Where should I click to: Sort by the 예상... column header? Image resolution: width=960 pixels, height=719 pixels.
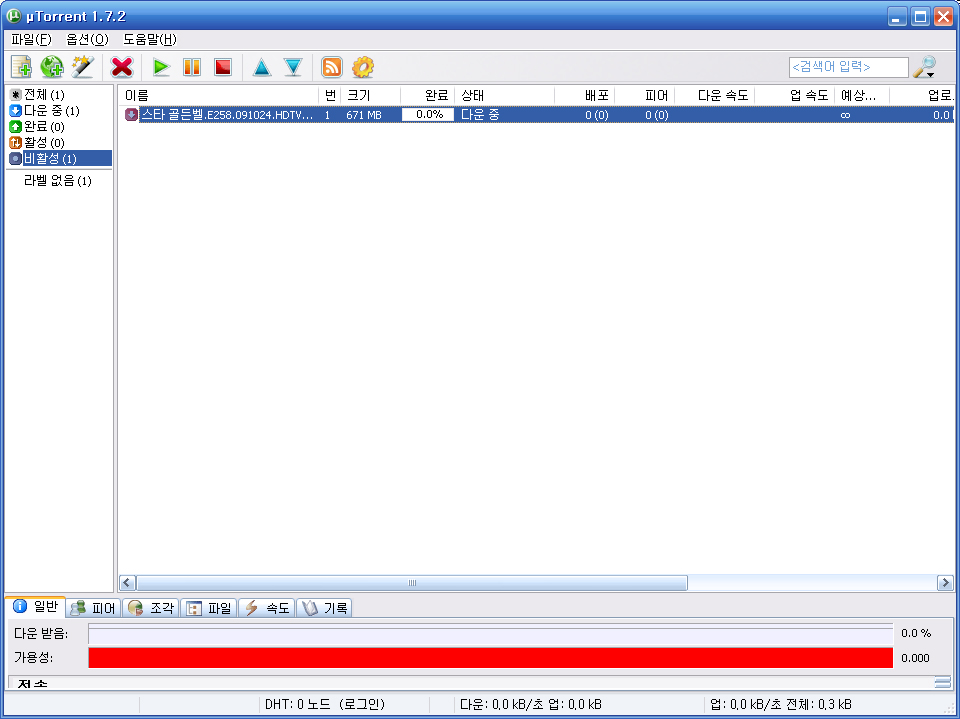pyautogui.click(x=862, y=95)
